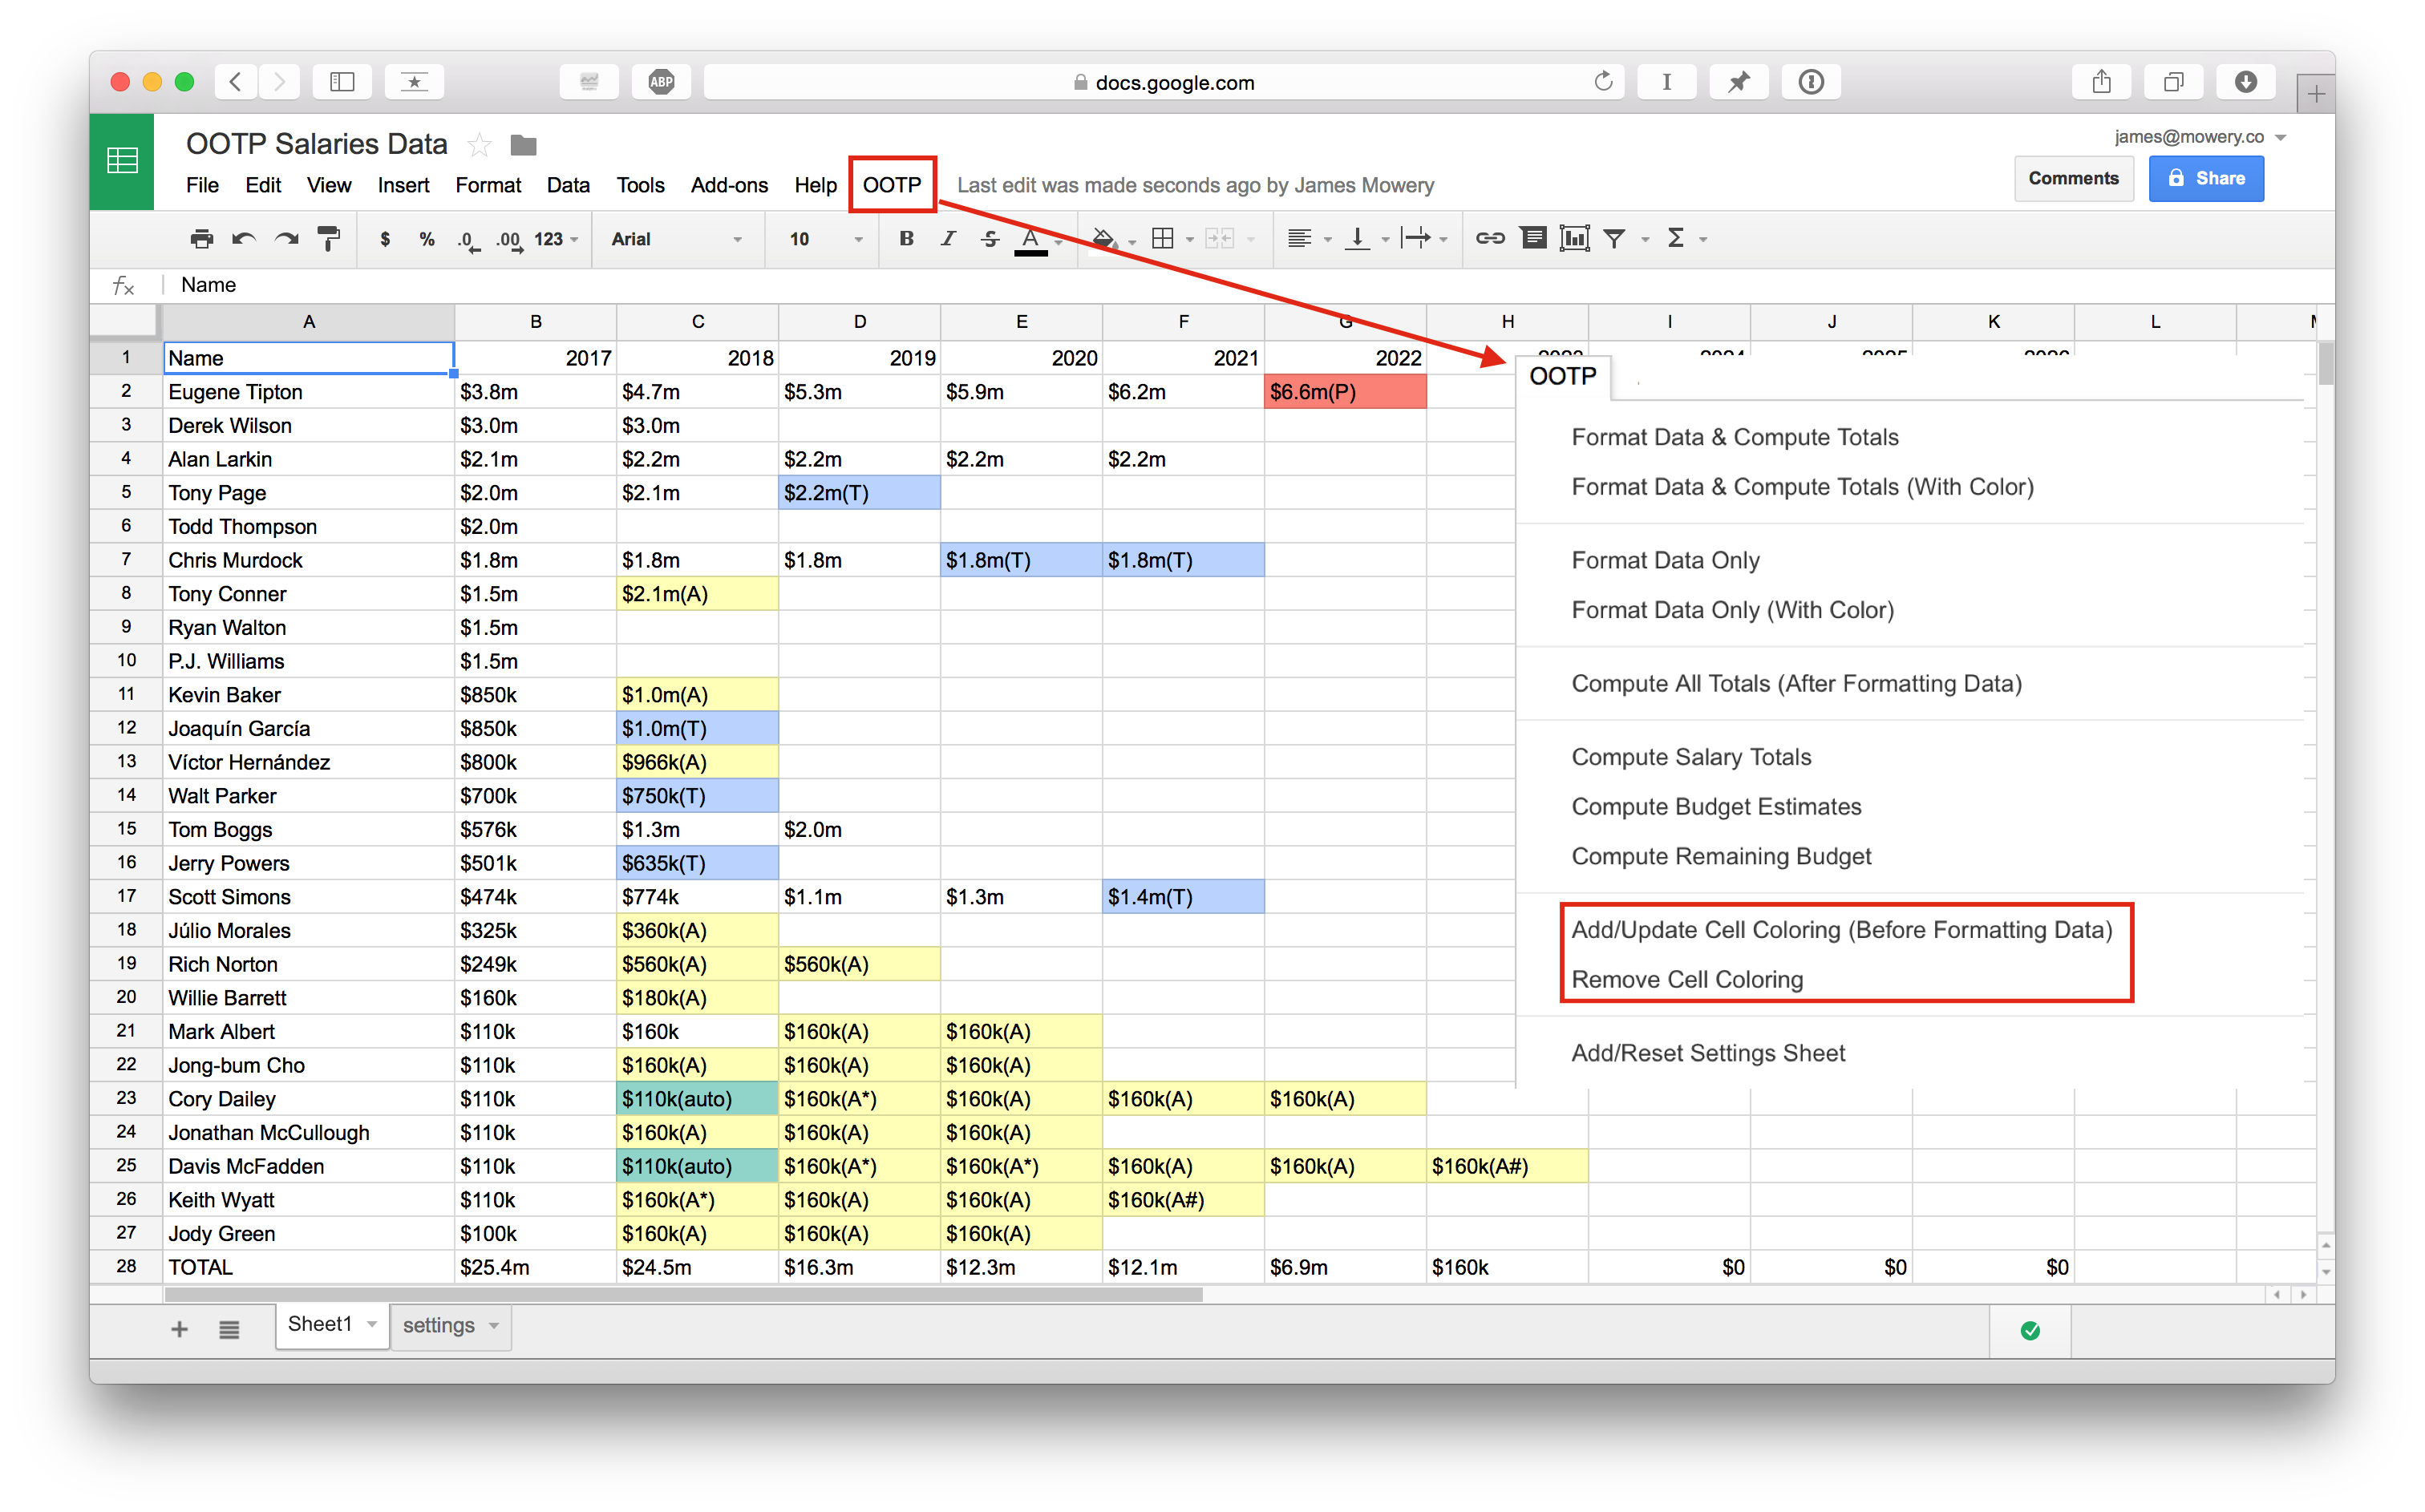The height and width of the screenshot is (1512, 2425).
Task: Choose Remove Cell Coloring menu entry
Action: pos(1687,980)
